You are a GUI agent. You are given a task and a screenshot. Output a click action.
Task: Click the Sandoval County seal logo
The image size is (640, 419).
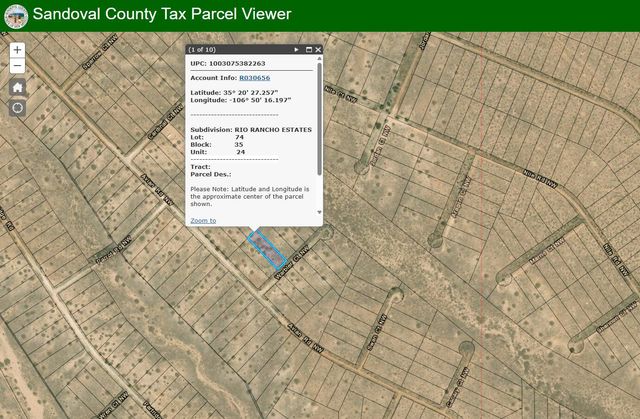click(x=15, y=15)
